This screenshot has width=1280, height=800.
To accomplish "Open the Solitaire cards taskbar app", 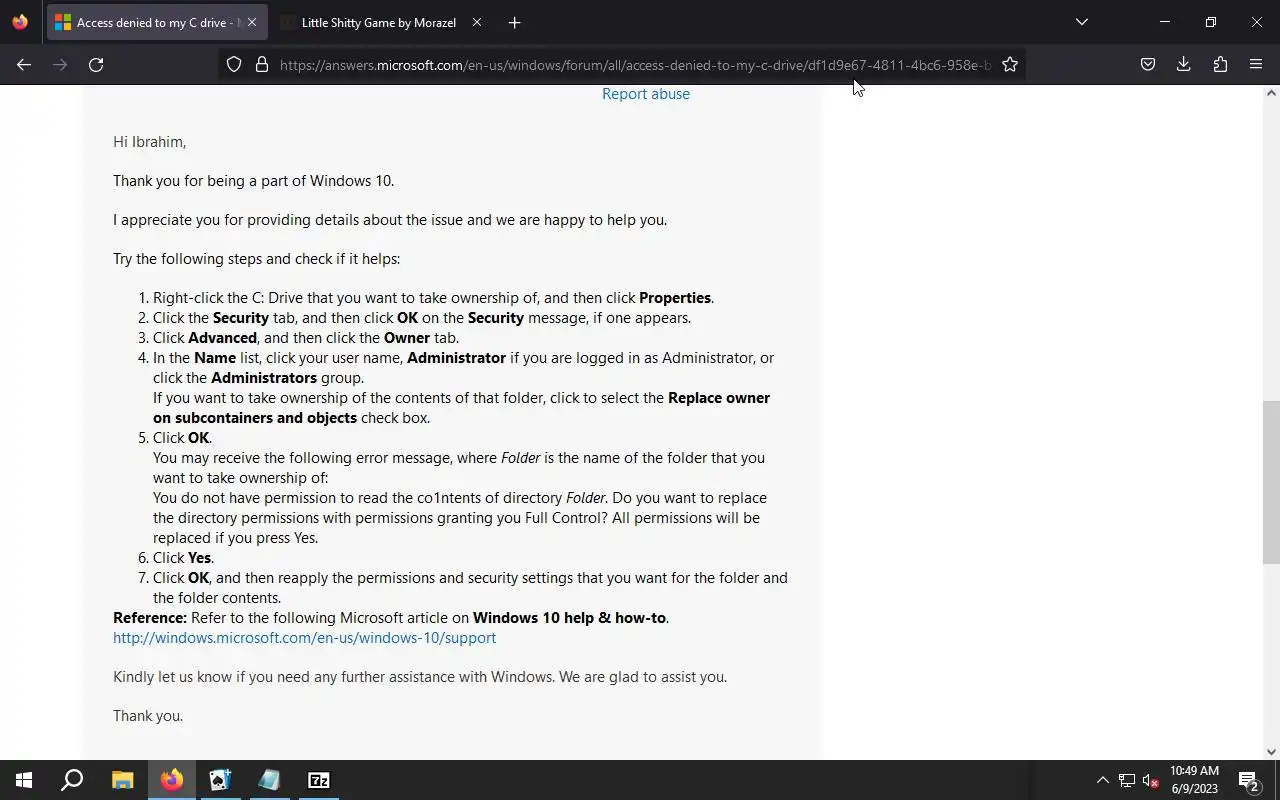I will click(220, 780).
